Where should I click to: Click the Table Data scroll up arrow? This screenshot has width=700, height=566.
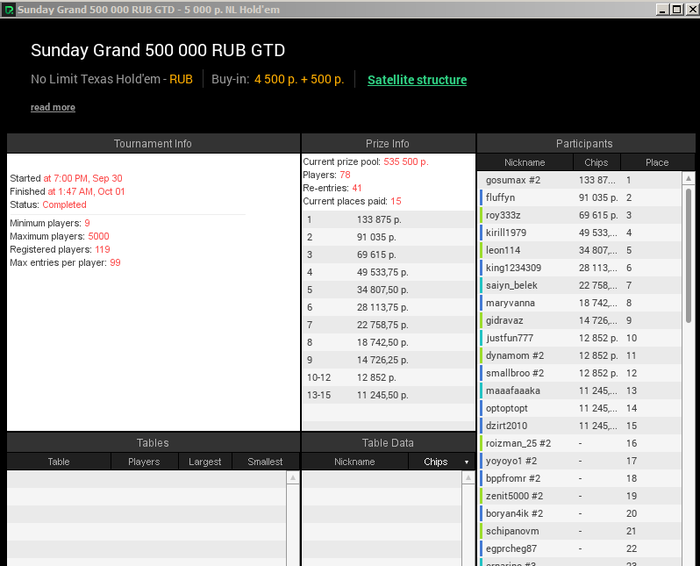tap(468, 478)
